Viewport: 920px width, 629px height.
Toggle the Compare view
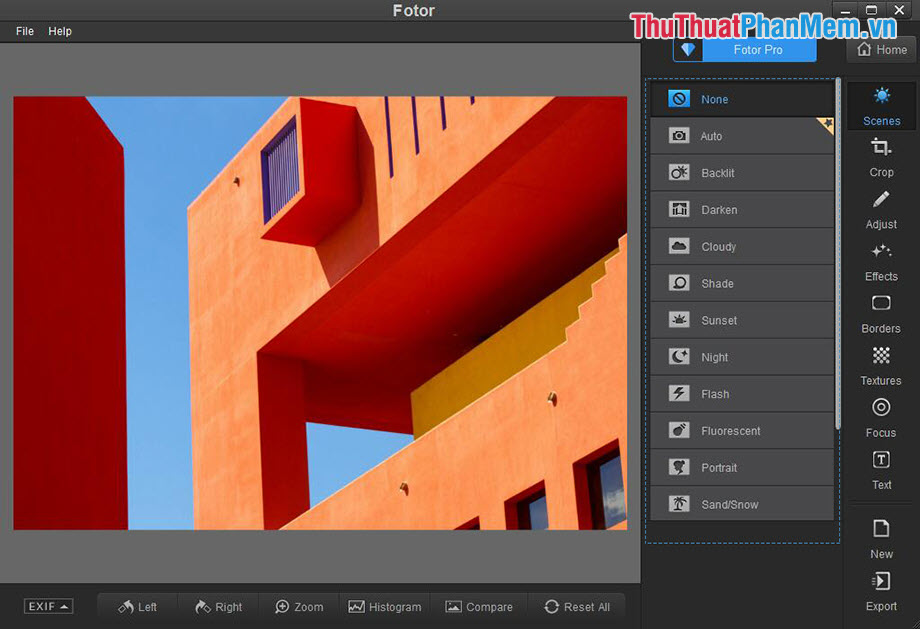[x=480, y=606]
